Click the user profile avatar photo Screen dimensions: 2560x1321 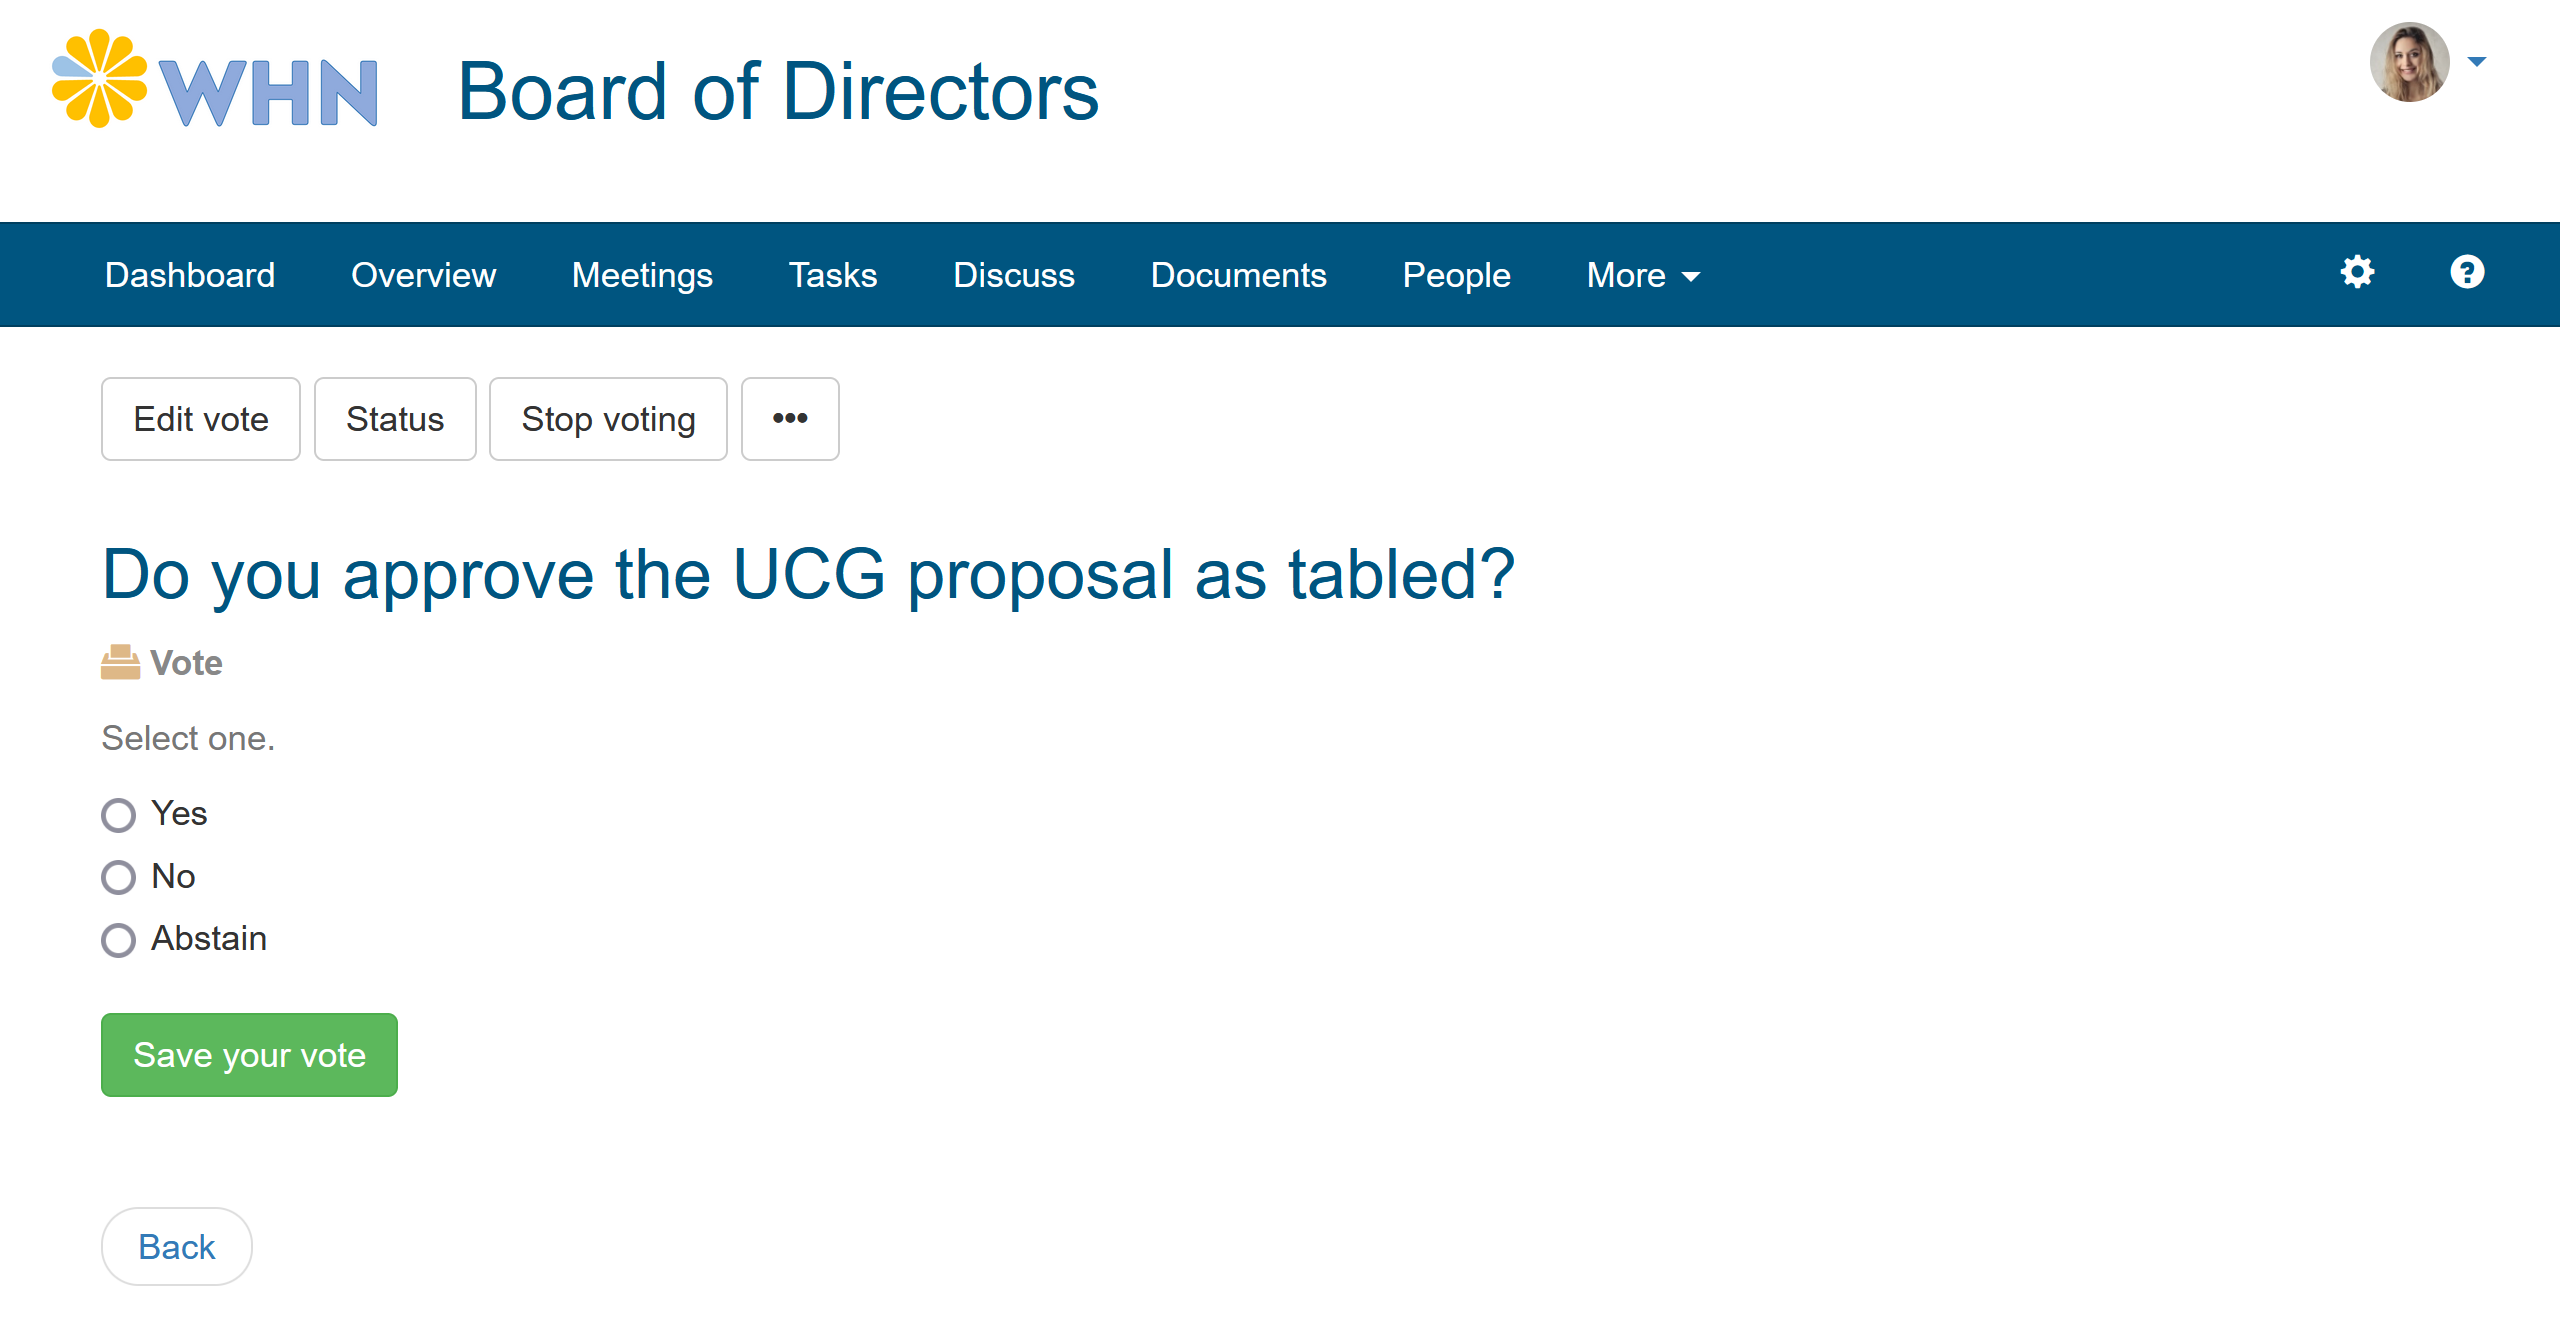coord(2409,62)
